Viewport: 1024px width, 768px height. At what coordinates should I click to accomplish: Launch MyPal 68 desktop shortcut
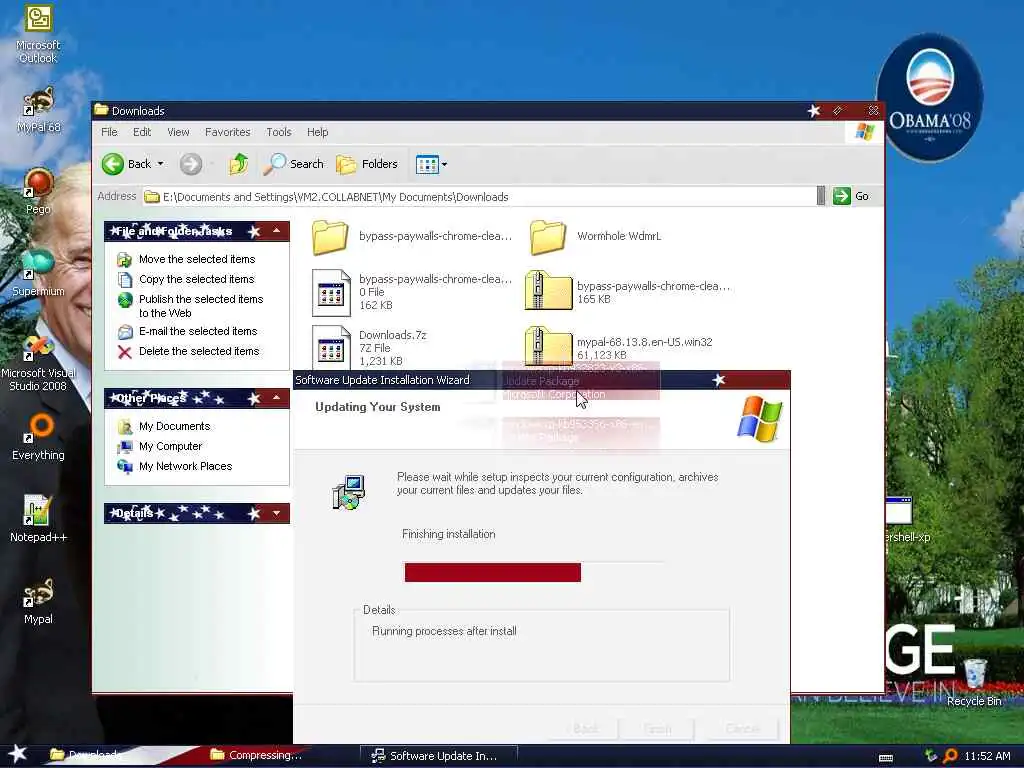38,110
